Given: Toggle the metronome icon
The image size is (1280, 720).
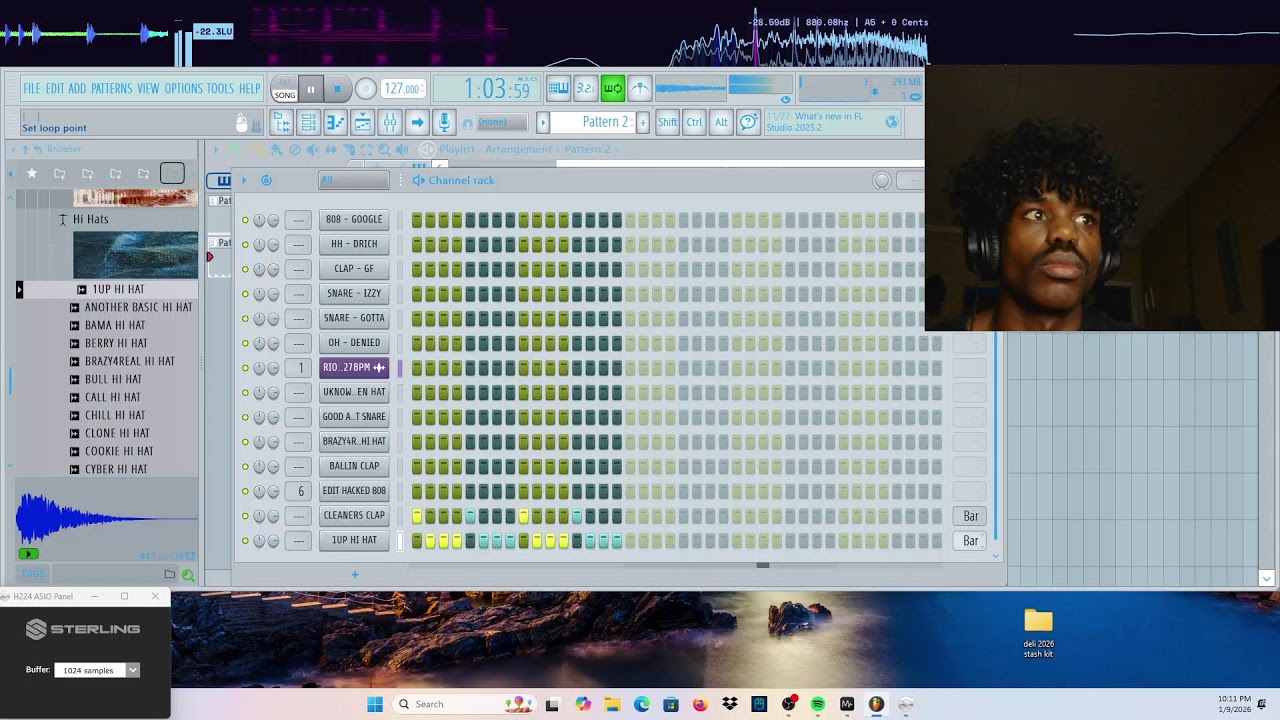Looking at the screenshot, I should (x=640, y=88).
